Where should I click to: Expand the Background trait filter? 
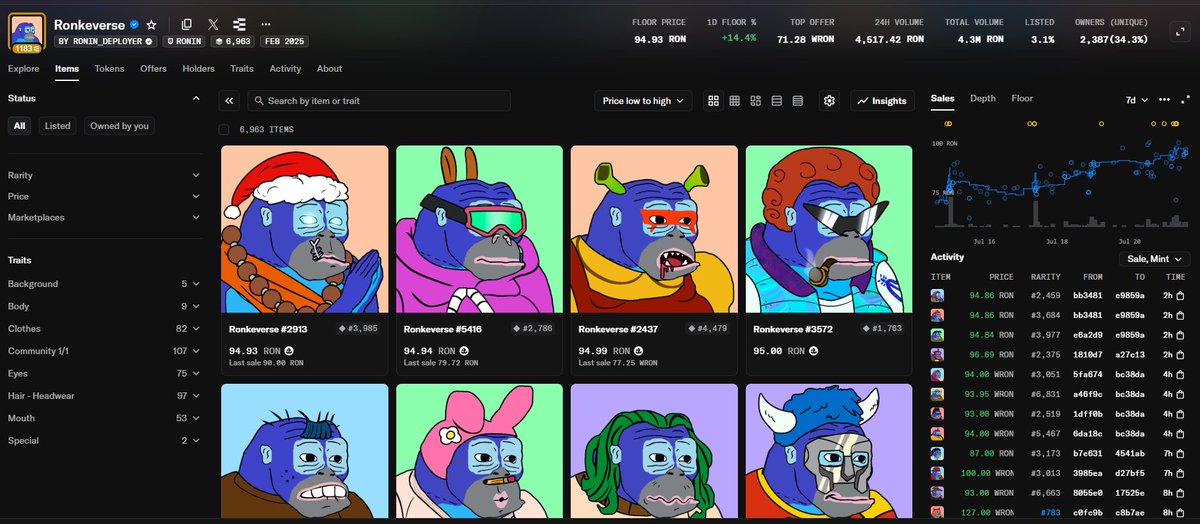[x=104, y=284]
